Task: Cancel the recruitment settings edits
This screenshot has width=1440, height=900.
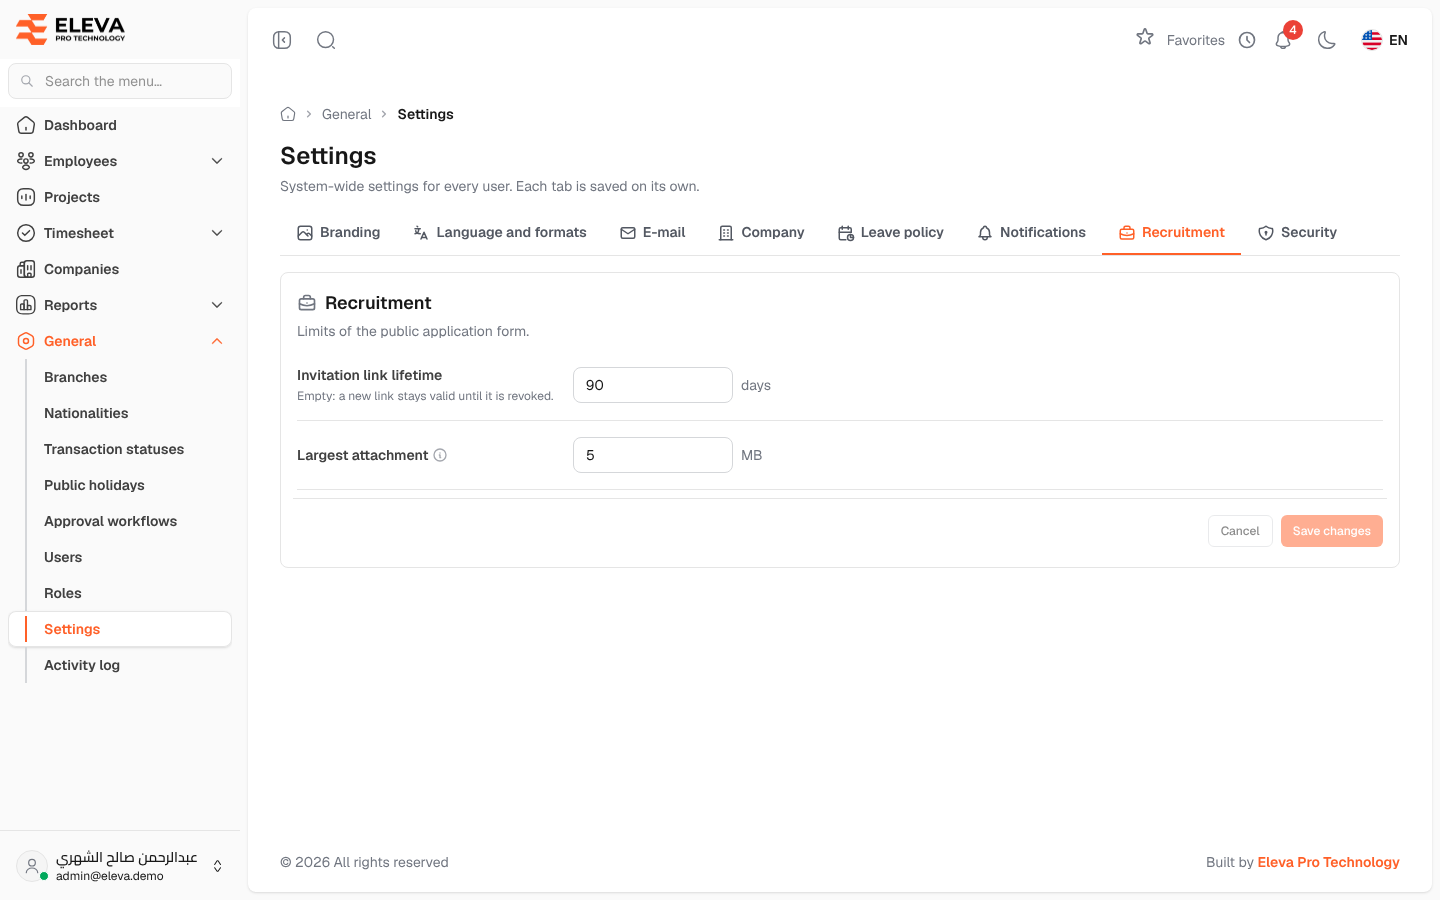Action: pos(1240,531)
